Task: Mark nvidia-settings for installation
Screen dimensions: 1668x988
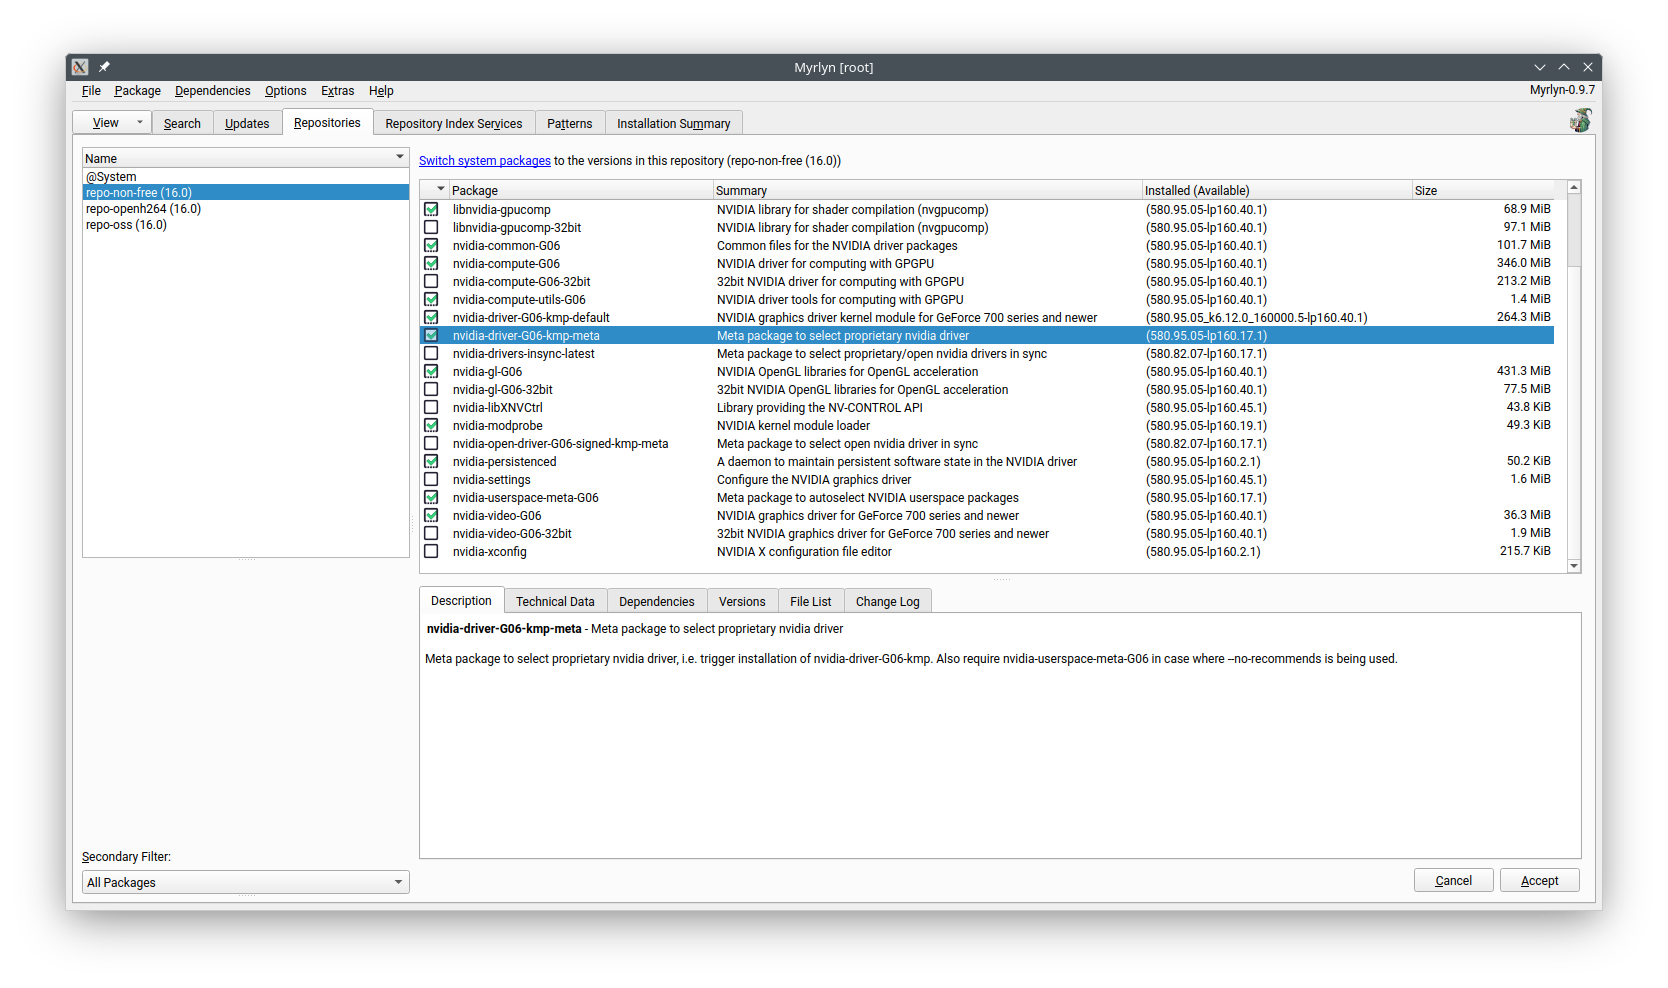Action: point(431,480)
